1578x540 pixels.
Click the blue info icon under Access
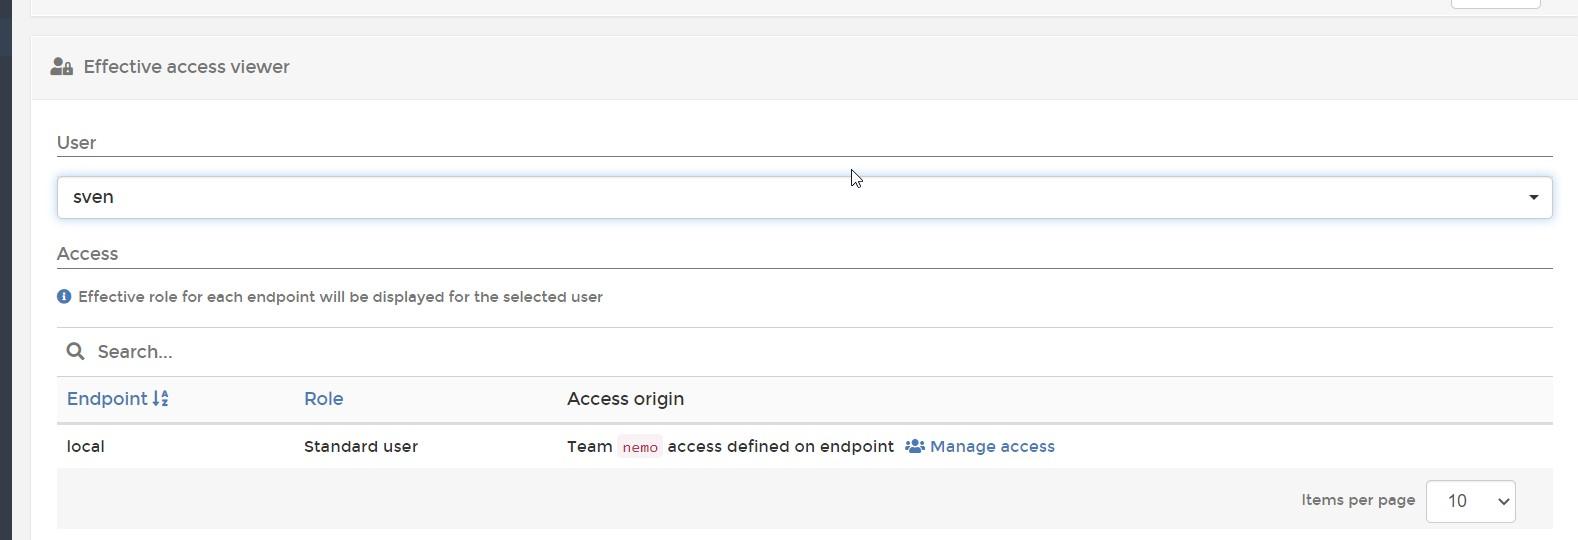[x=64, y=297]
